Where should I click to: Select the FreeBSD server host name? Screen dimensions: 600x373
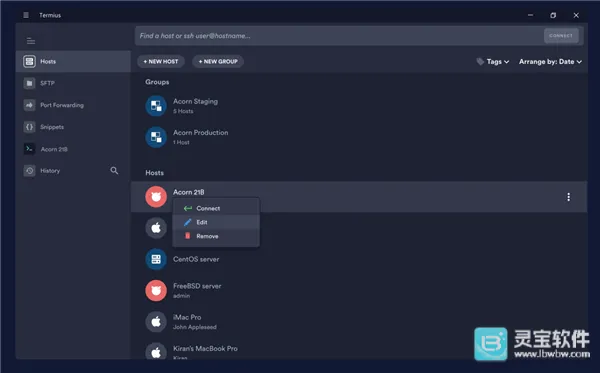tap(197, 286)
